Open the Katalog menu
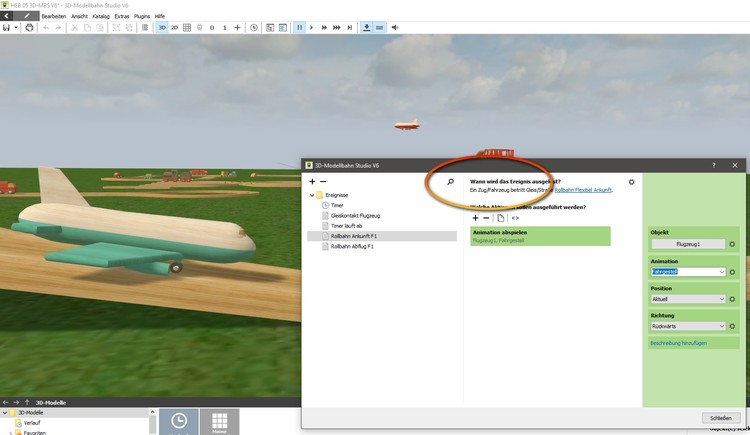Viewport: 750px width, 435px height. point(101,16)
